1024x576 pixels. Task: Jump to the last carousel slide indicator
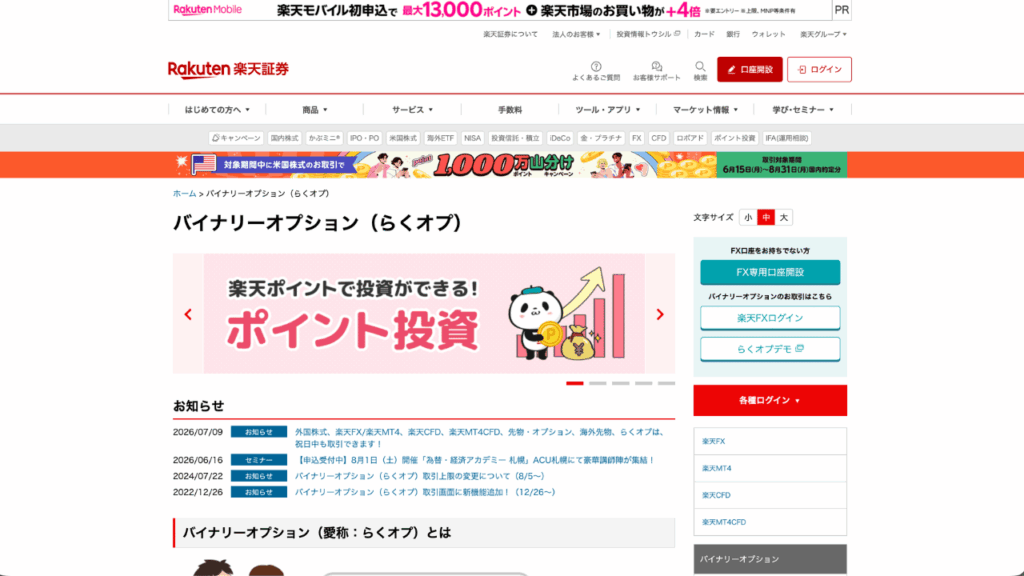(666, 383)
